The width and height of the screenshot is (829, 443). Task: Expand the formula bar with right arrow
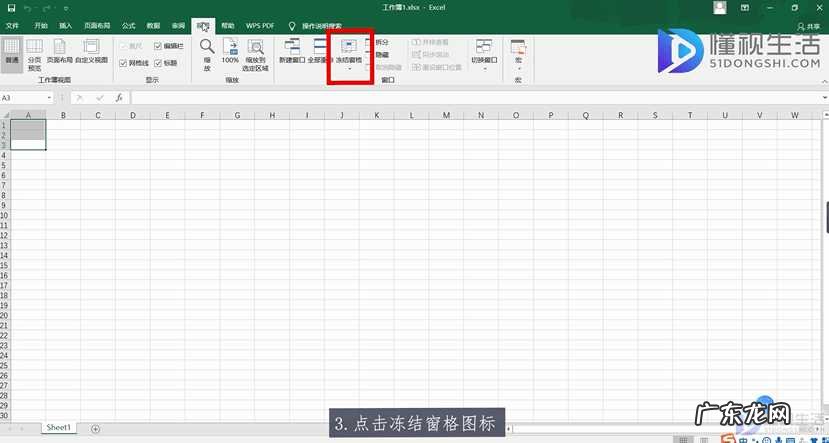tap(824, 98)
